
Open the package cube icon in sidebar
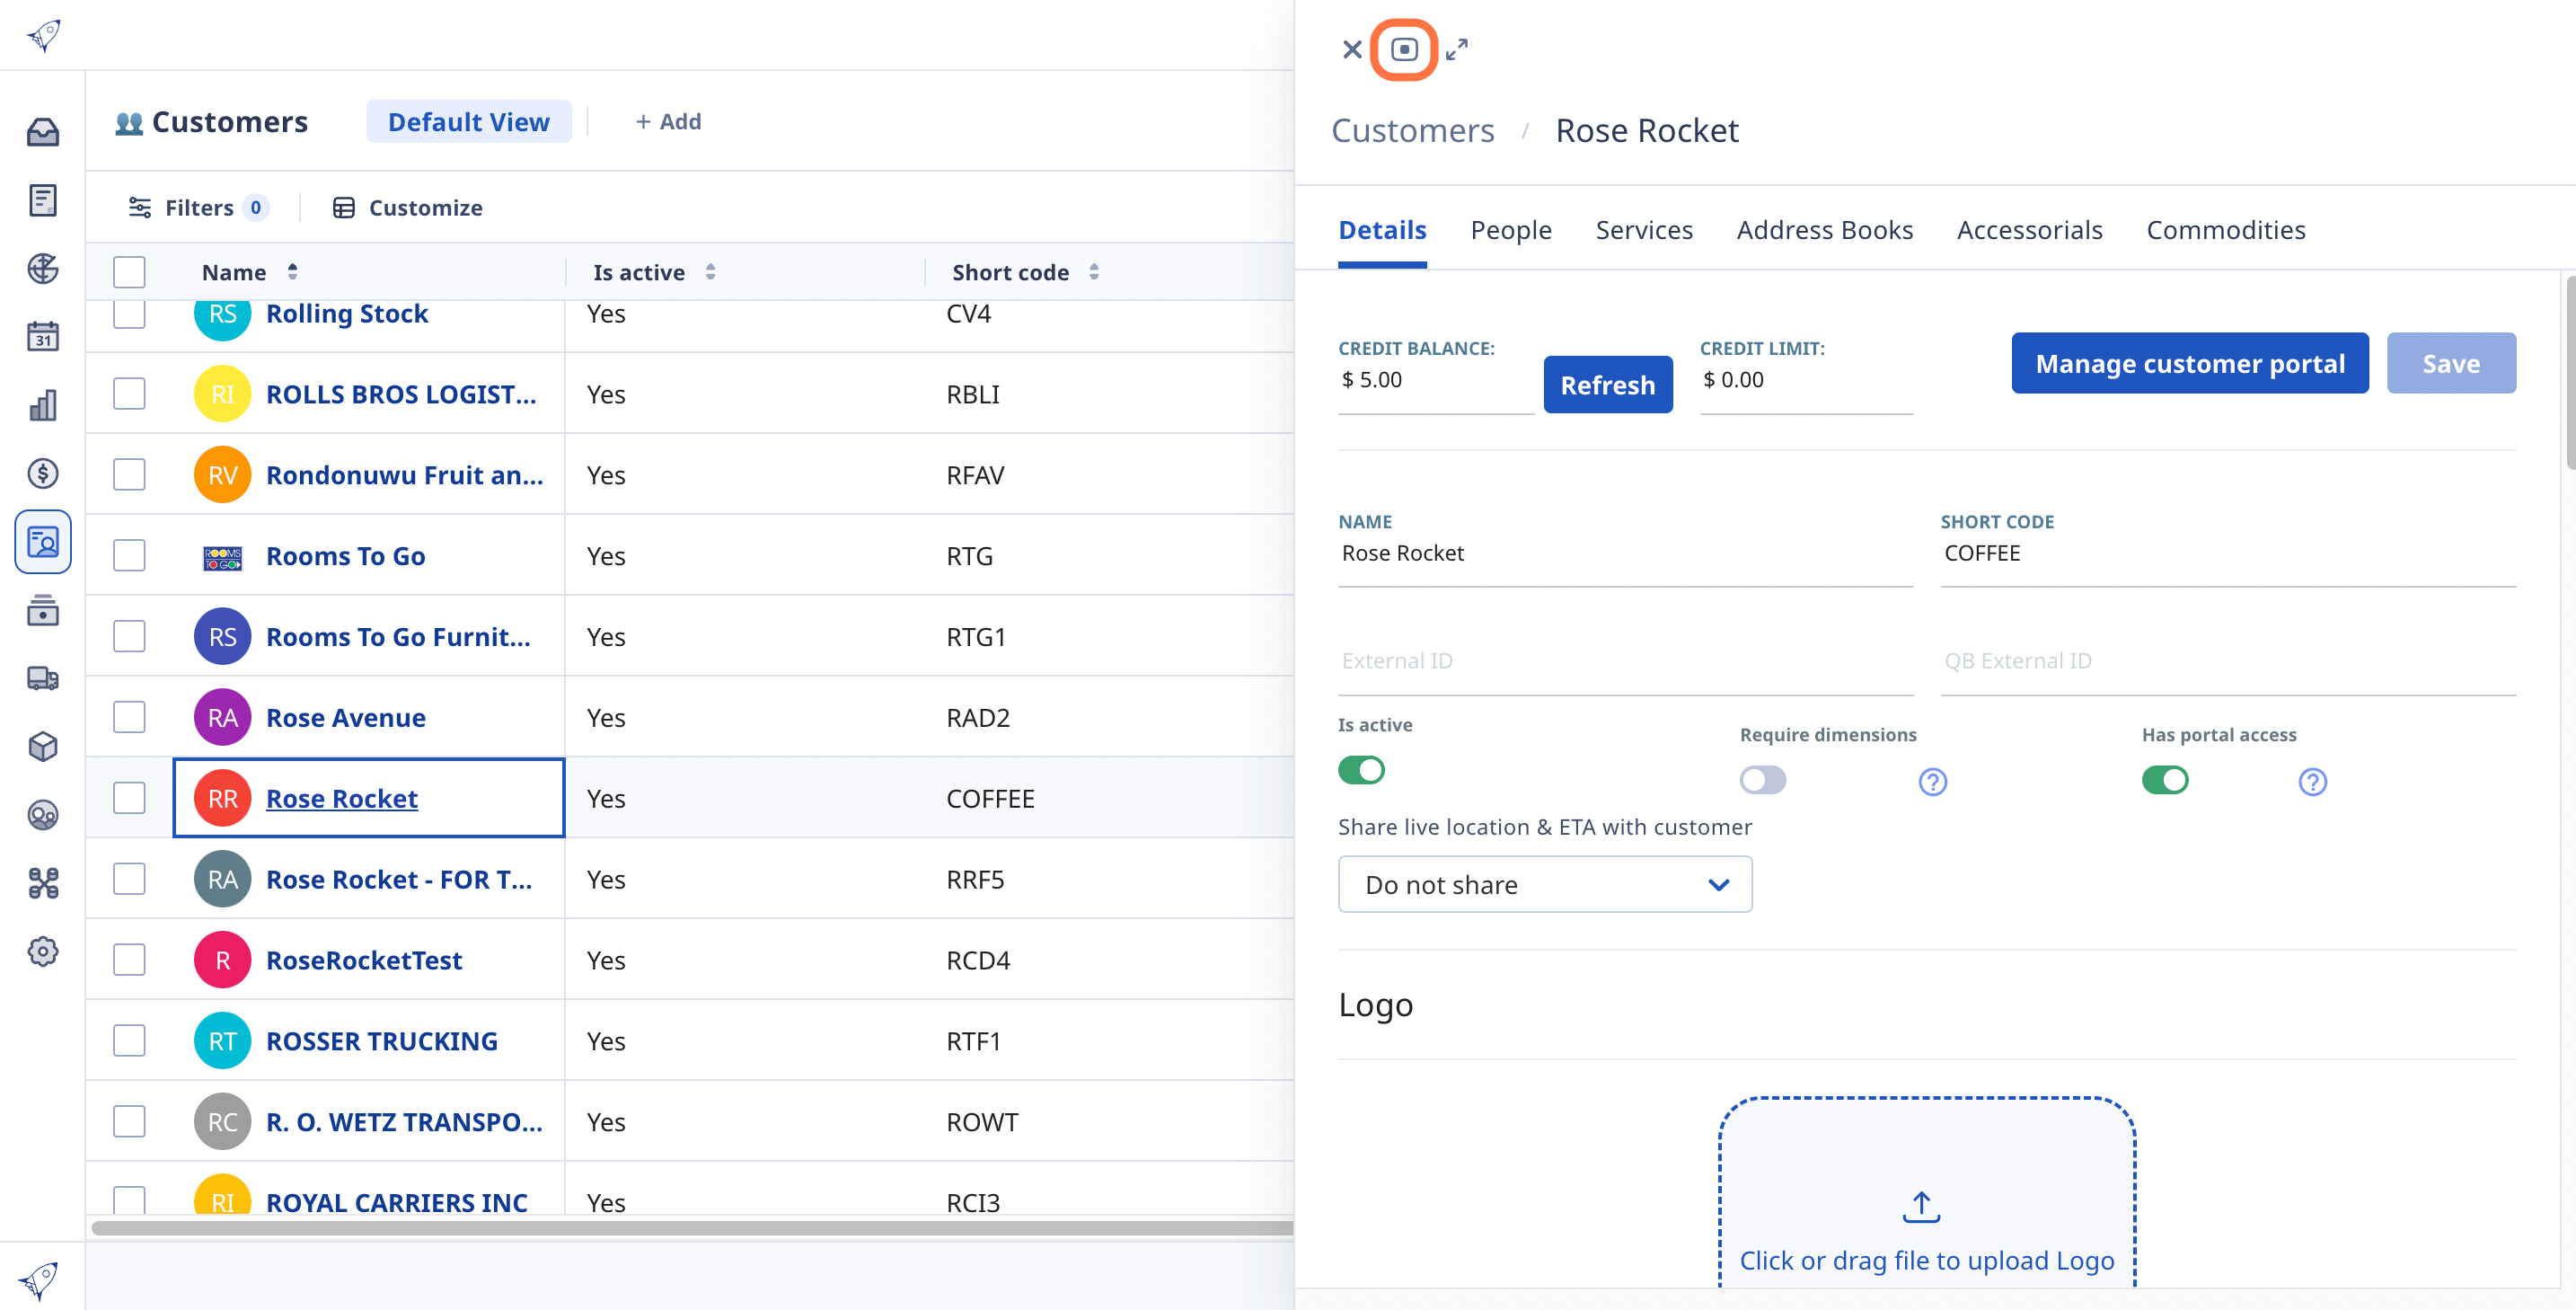[43, 747]
